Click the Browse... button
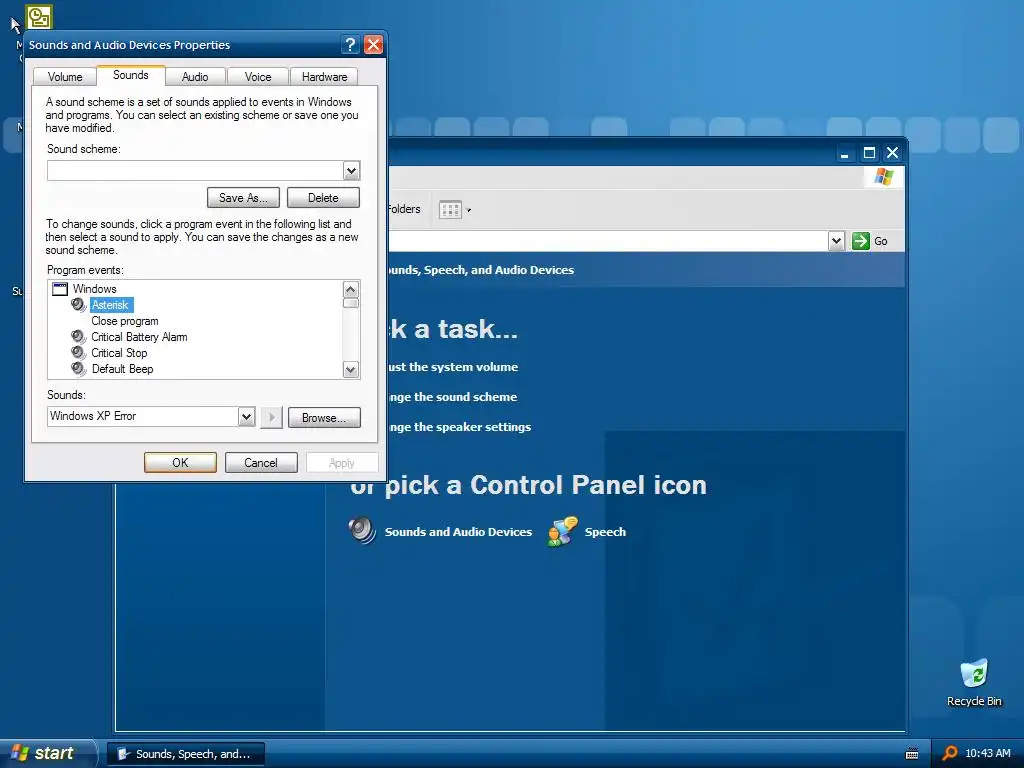The width and height of the screenshot is (1024, 768). tap(324, 418)
